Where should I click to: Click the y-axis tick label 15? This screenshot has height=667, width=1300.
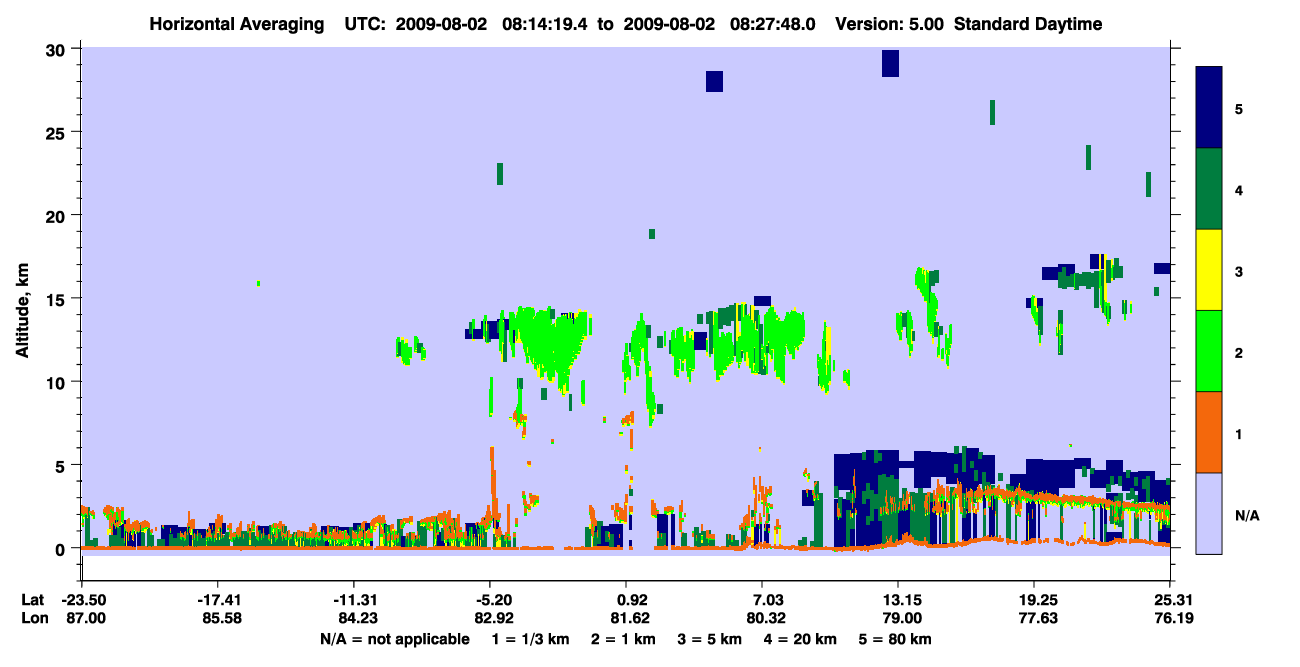coord(58,298)
